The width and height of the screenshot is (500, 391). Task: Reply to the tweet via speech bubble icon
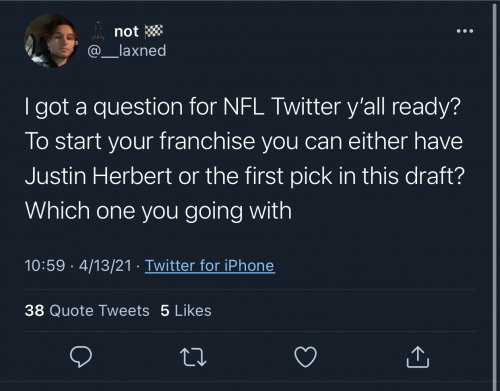[x=81, y=357]
